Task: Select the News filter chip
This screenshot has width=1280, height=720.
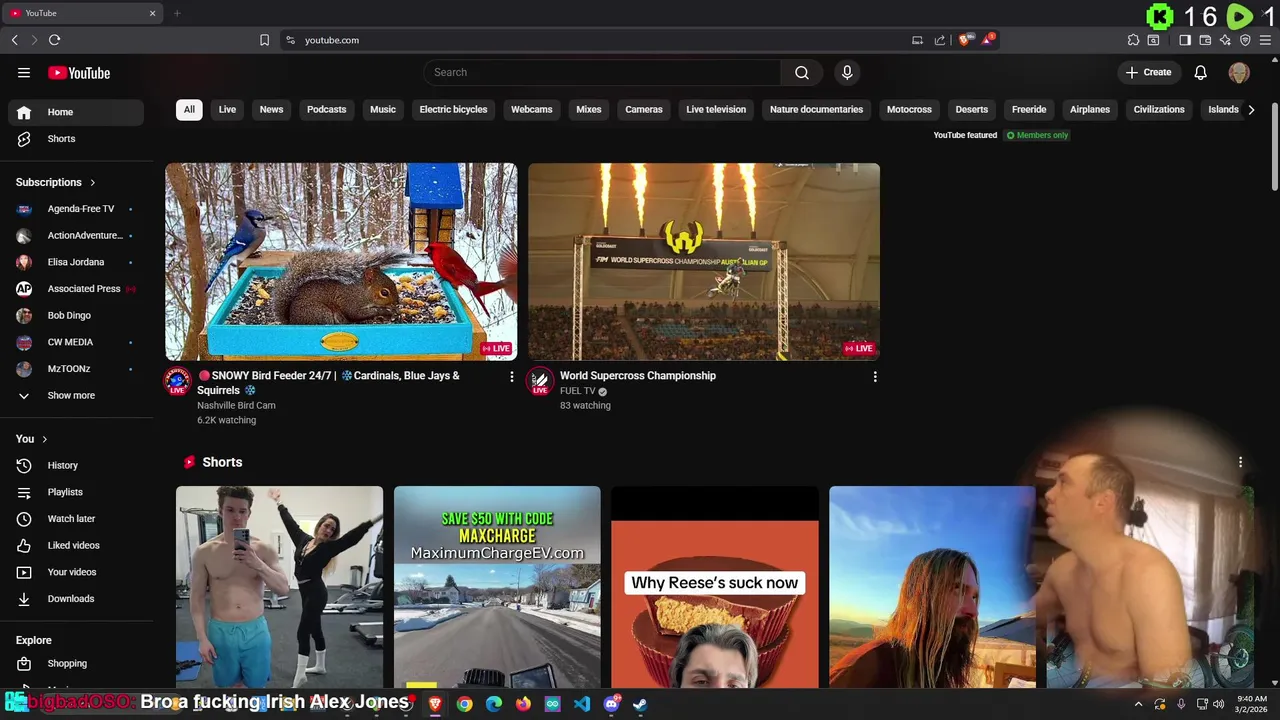Action: (272, 110)
